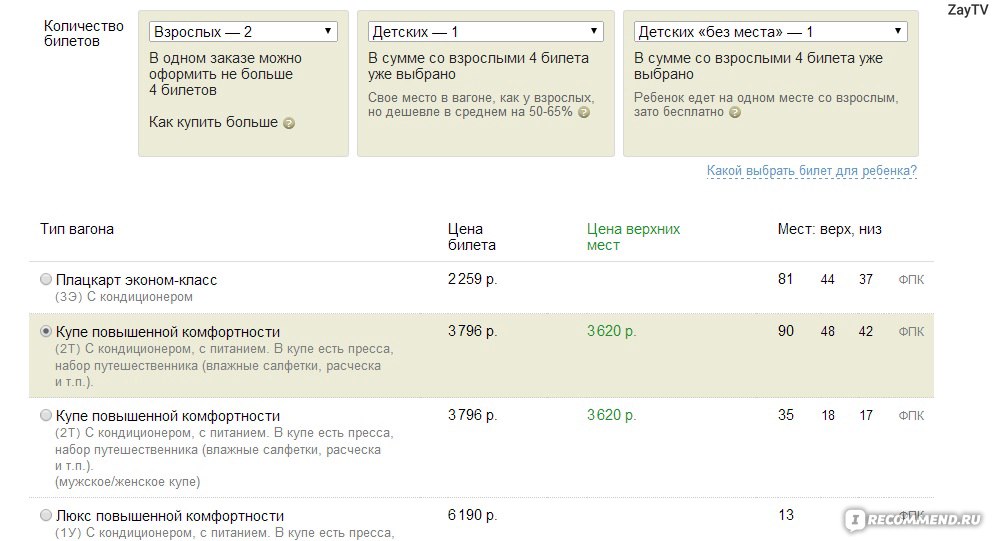Expand the "Детских — 1" dropdown
992x541 pixels.
[x=485, y=32]
